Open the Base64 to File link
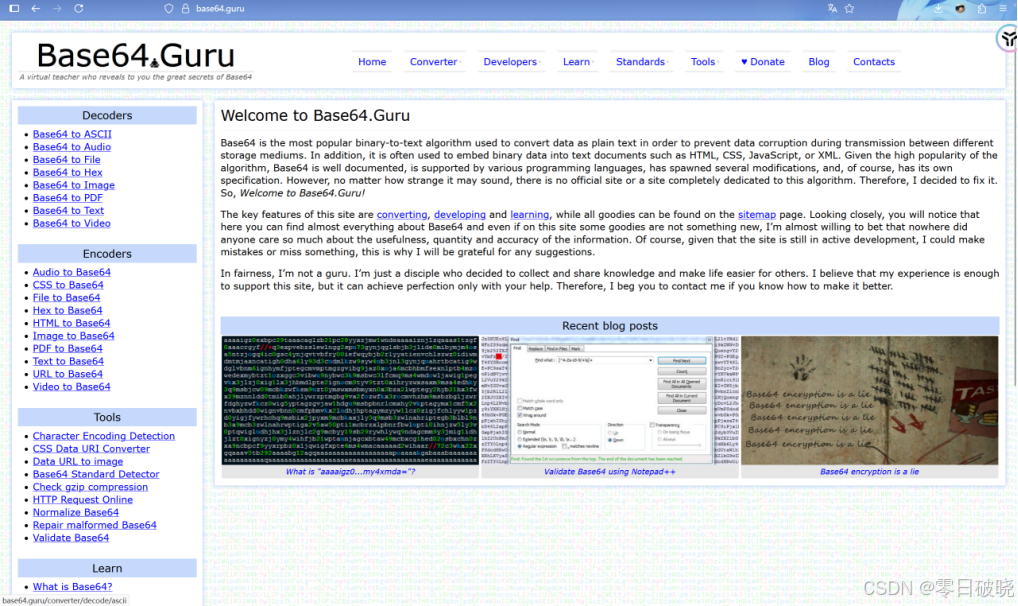This screenshot has height=606, width=1018. pos(66,159)
